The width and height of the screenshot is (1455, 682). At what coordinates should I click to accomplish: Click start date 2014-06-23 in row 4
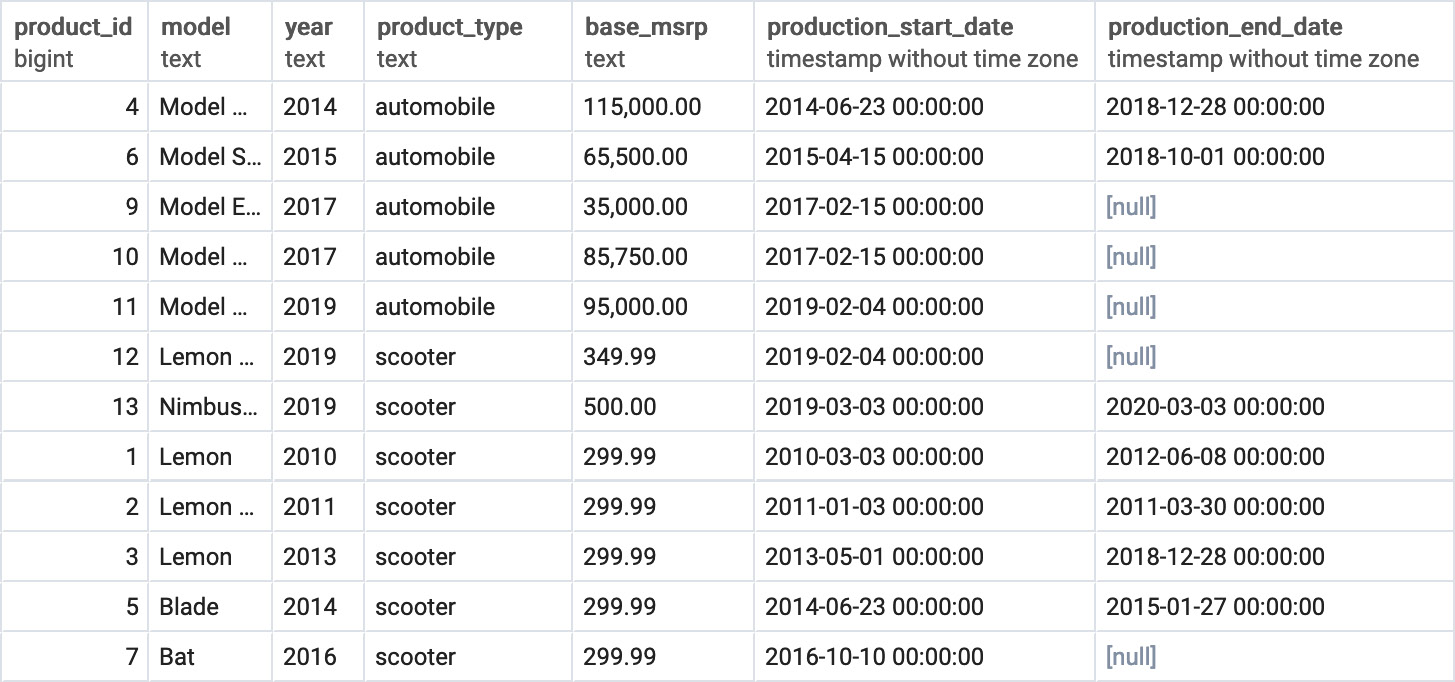click(x=925, y=106)
